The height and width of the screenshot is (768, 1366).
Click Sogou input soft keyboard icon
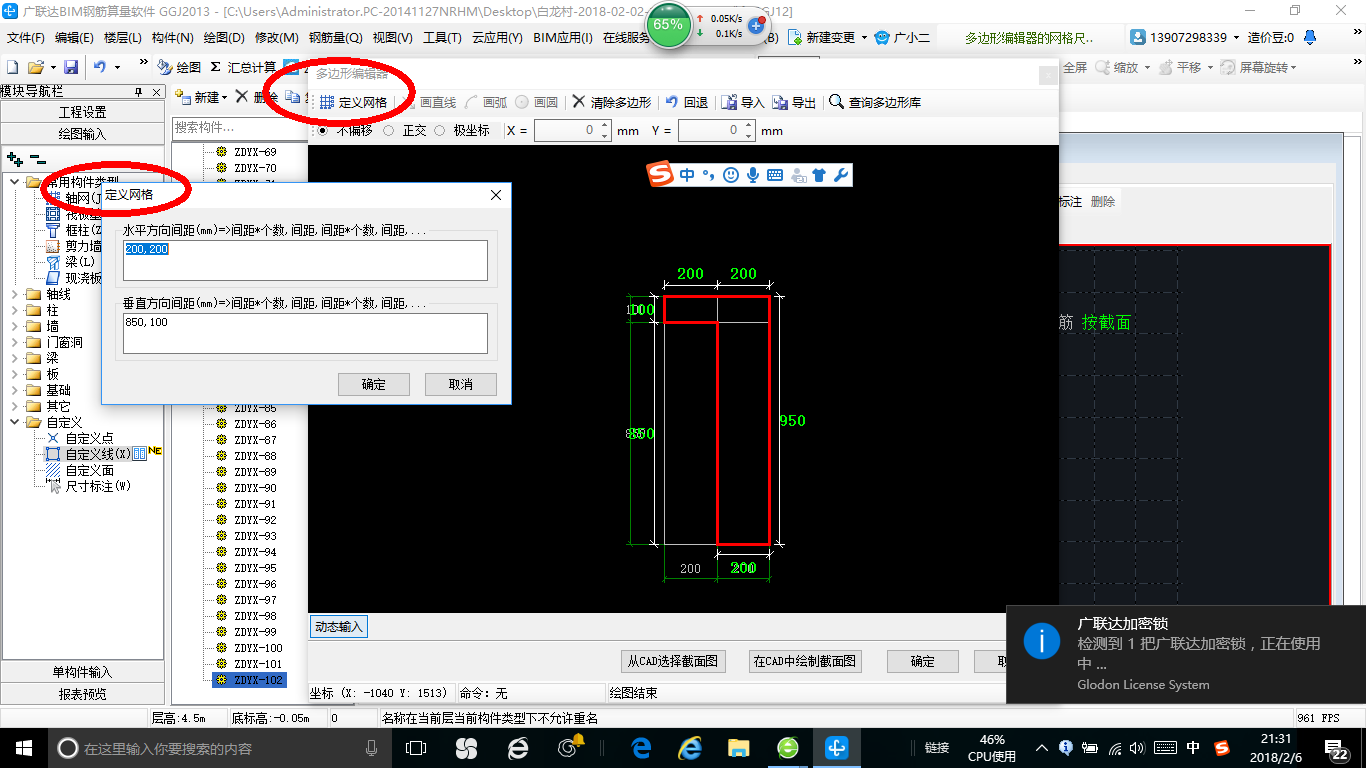point(775,175)
